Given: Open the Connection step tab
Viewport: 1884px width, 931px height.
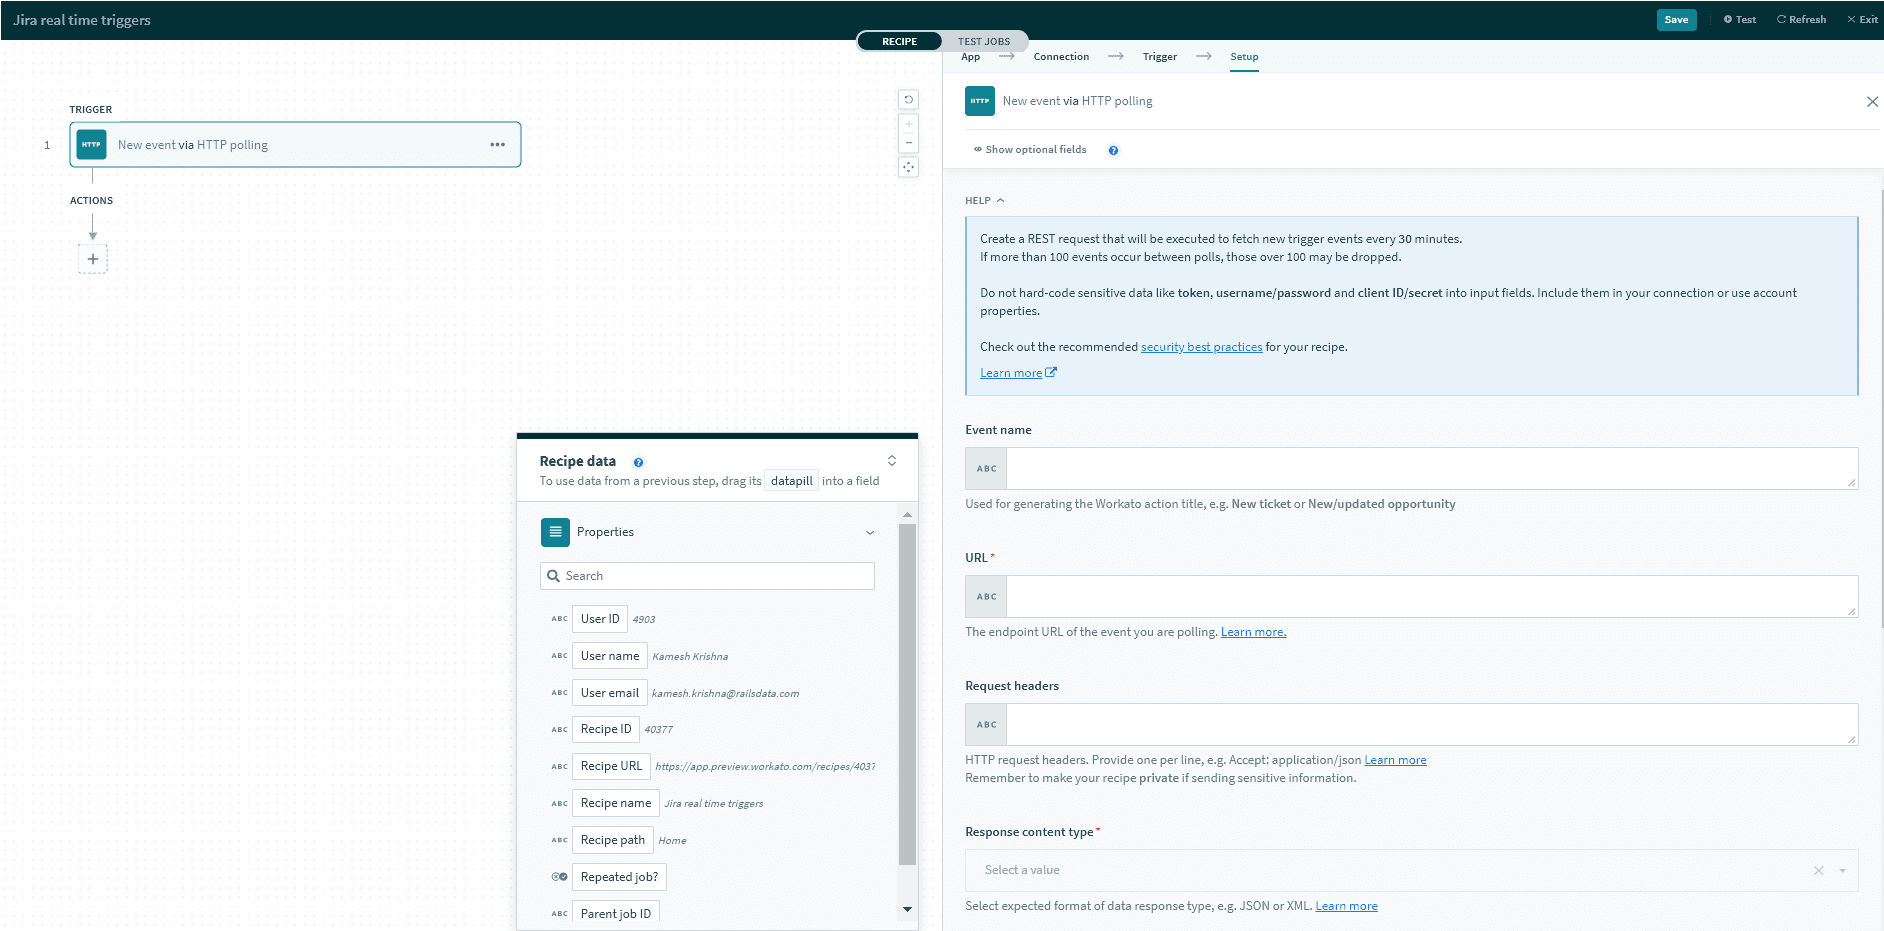Looking at the screenshot, I should [1061, 57].
